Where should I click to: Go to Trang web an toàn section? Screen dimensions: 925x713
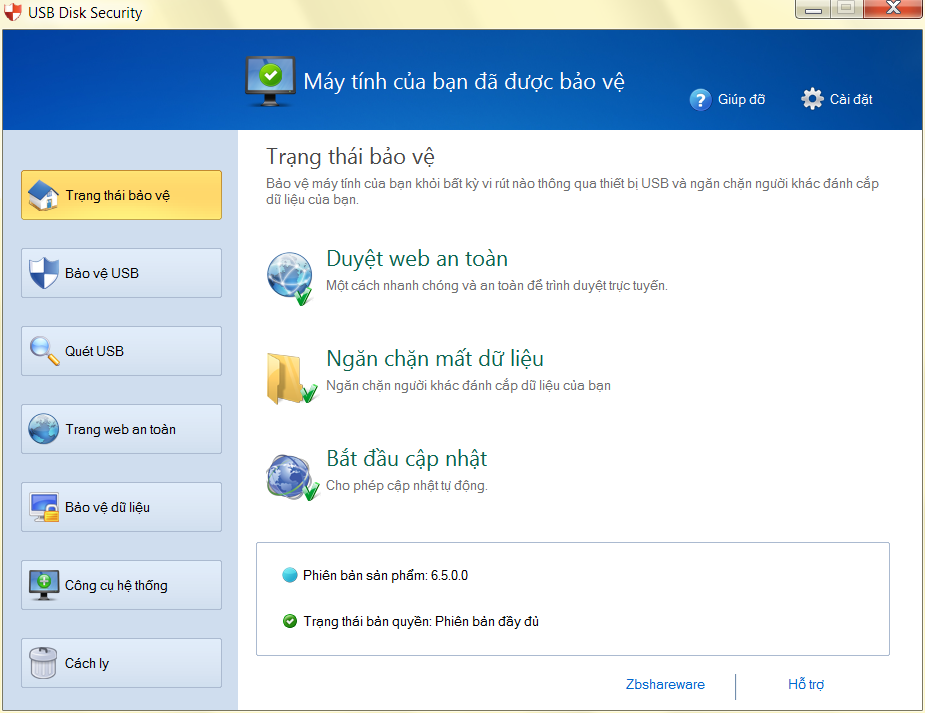pos(122,429)
